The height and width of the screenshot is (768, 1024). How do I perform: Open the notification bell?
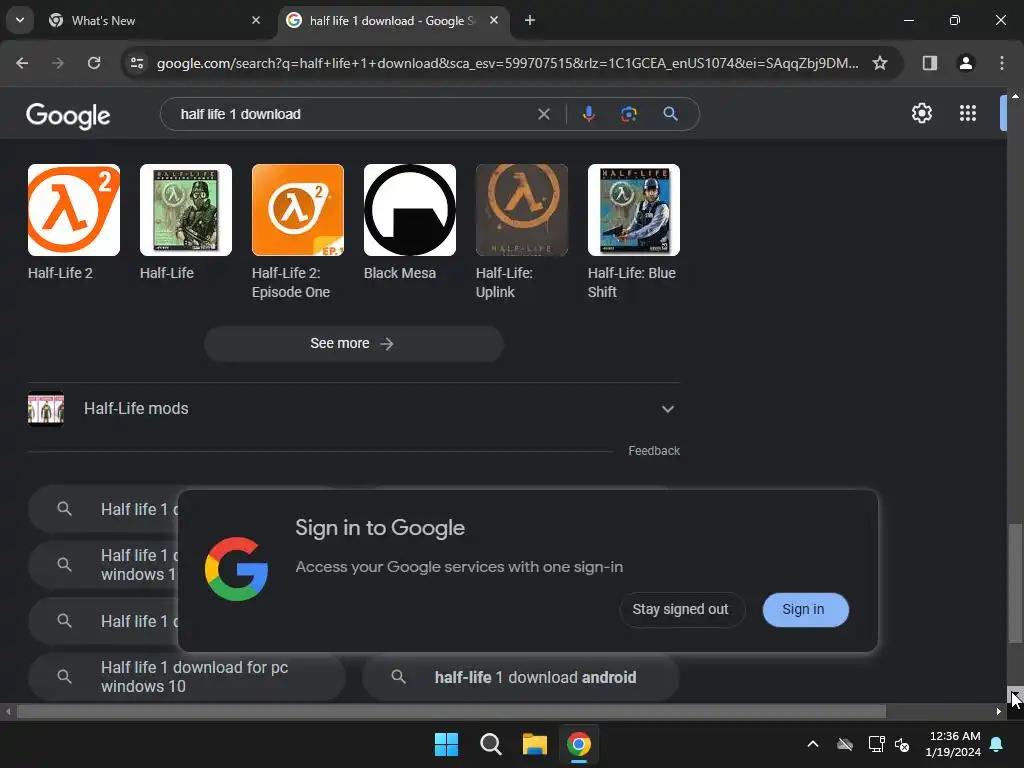[997, 744]
